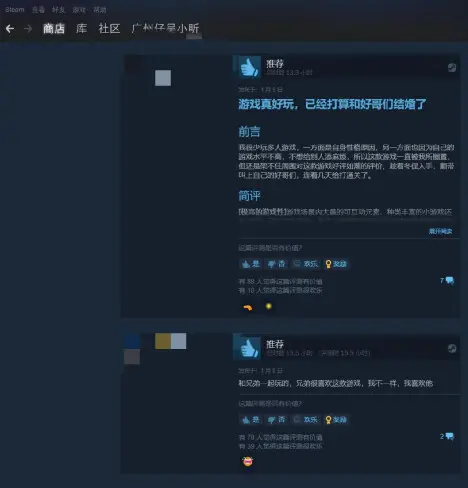Click the Steam logo icon on first review
This screenshot has width=468, height=488.
point(452,68)
